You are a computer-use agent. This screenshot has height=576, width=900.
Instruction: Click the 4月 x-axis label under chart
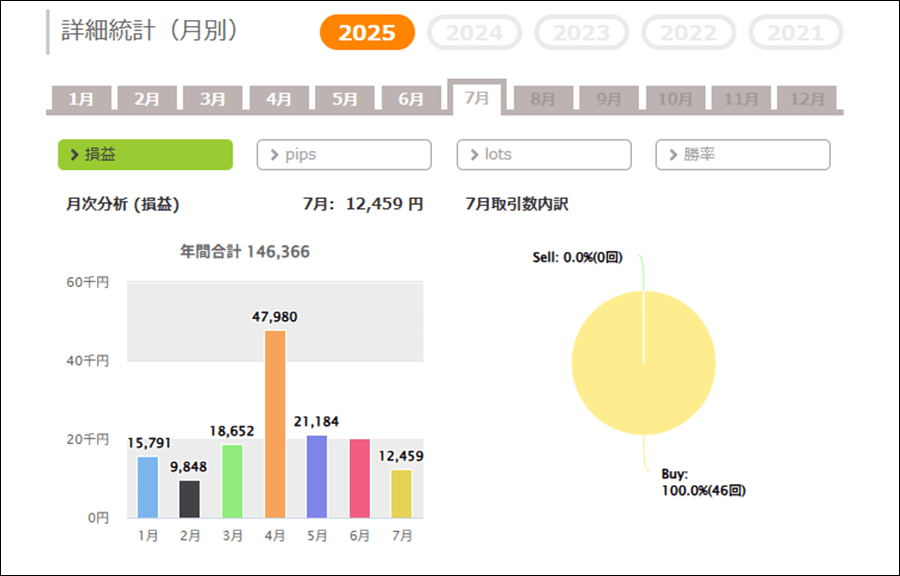click(x=275, y=536)
